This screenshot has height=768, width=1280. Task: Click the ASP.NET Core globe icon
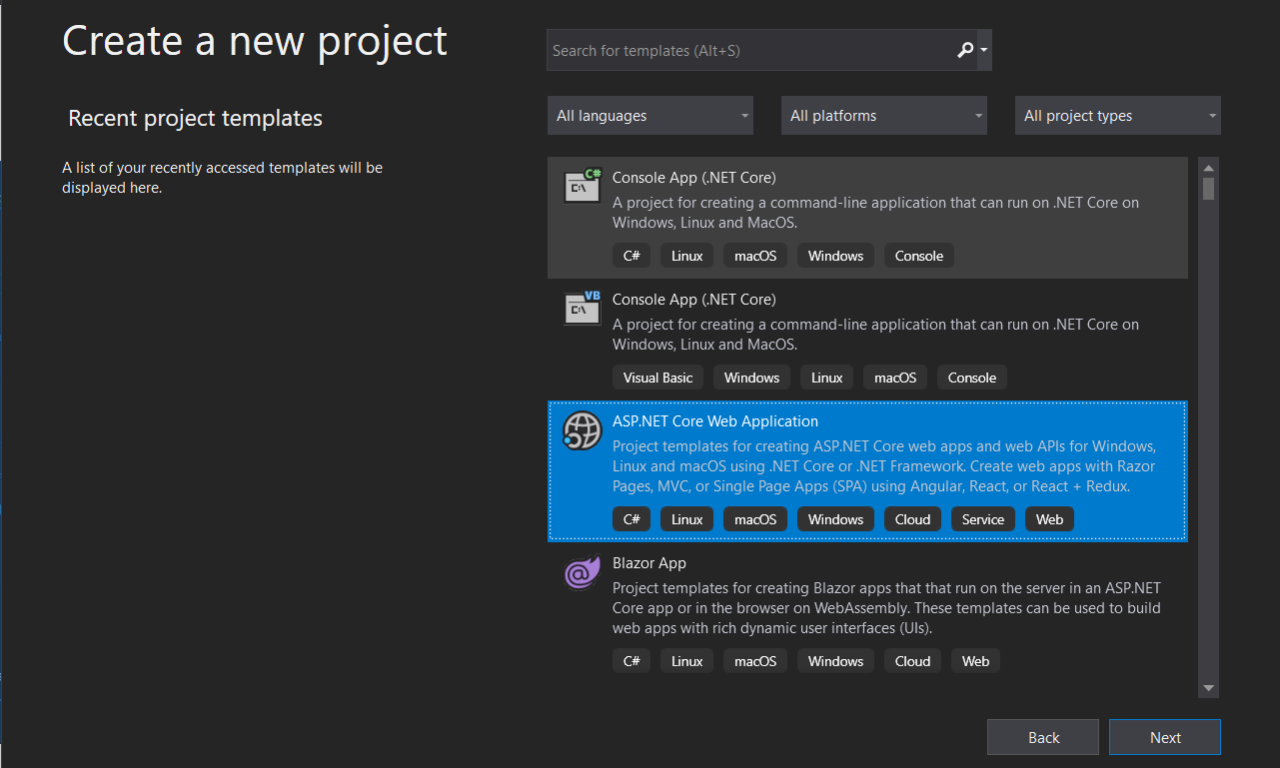(x=582, y=430)
